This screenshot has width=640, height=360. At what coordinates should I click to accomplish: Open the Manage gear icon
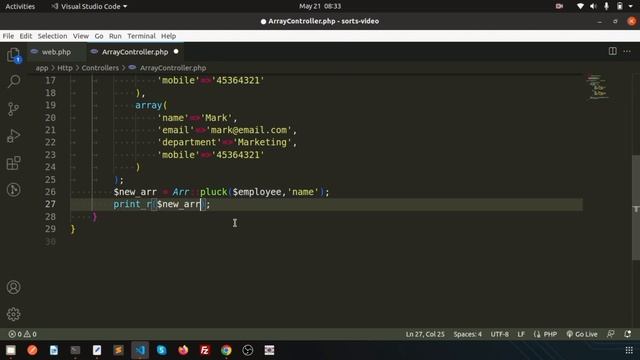[13, 314]
